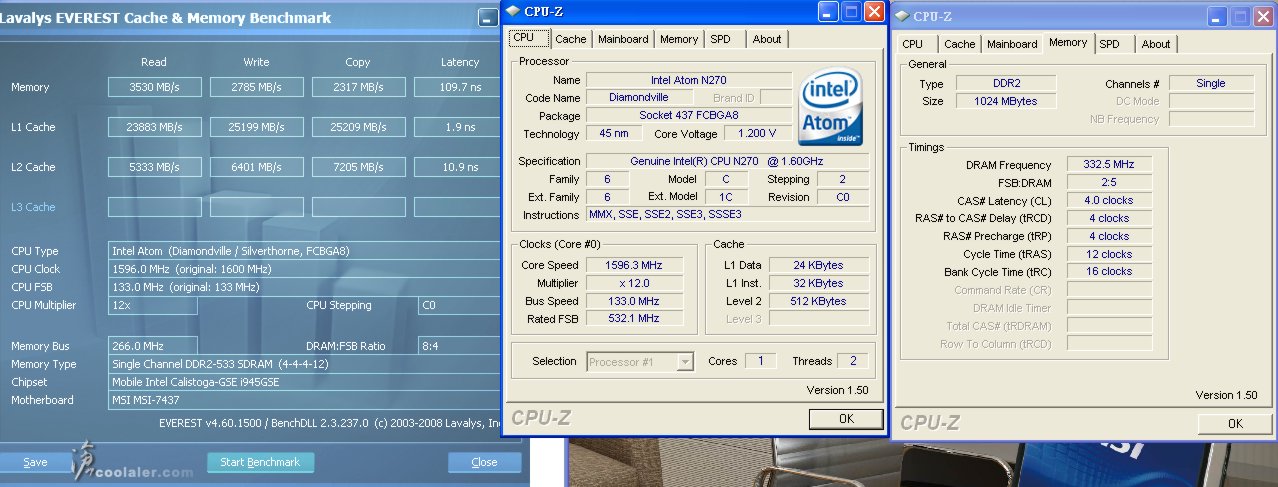Screen dimensions: 1278x487
Task: Click Core Voltage 1.200 V field
Action: click(758, 133)
